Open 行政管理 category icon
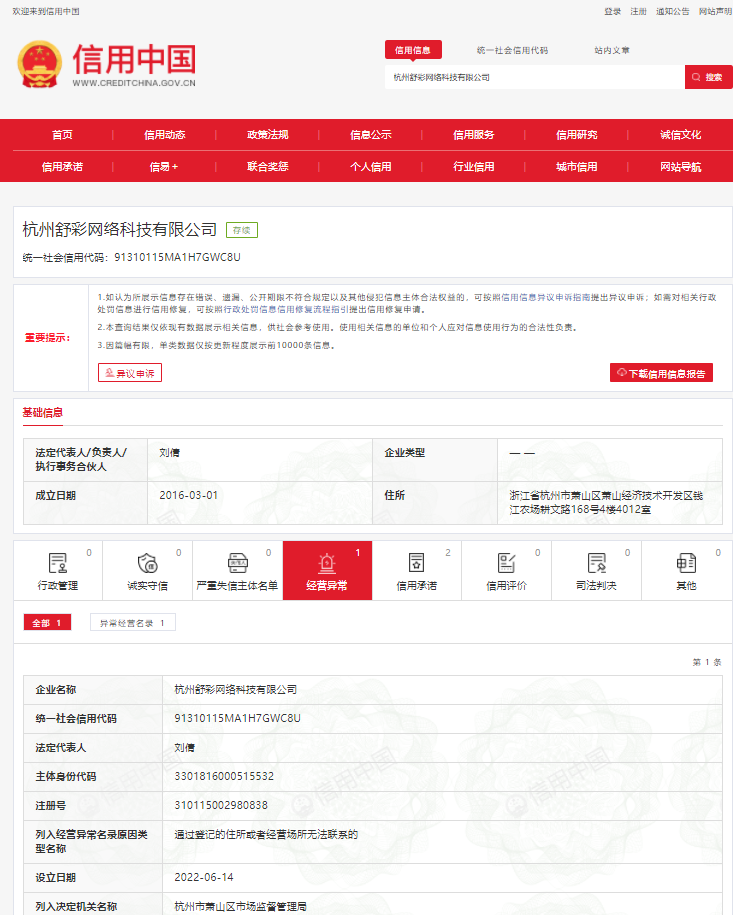Image resolution: width=733 pixels, height=915 pixels. 58,563
